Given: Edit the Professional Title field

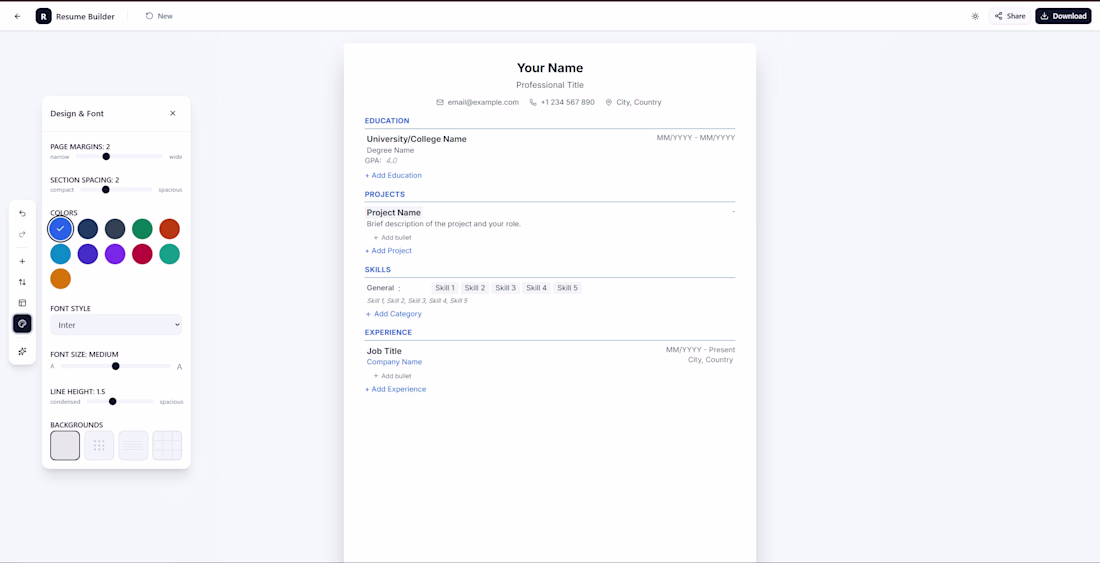Looking at the screenshot, I should pos(550,85).
